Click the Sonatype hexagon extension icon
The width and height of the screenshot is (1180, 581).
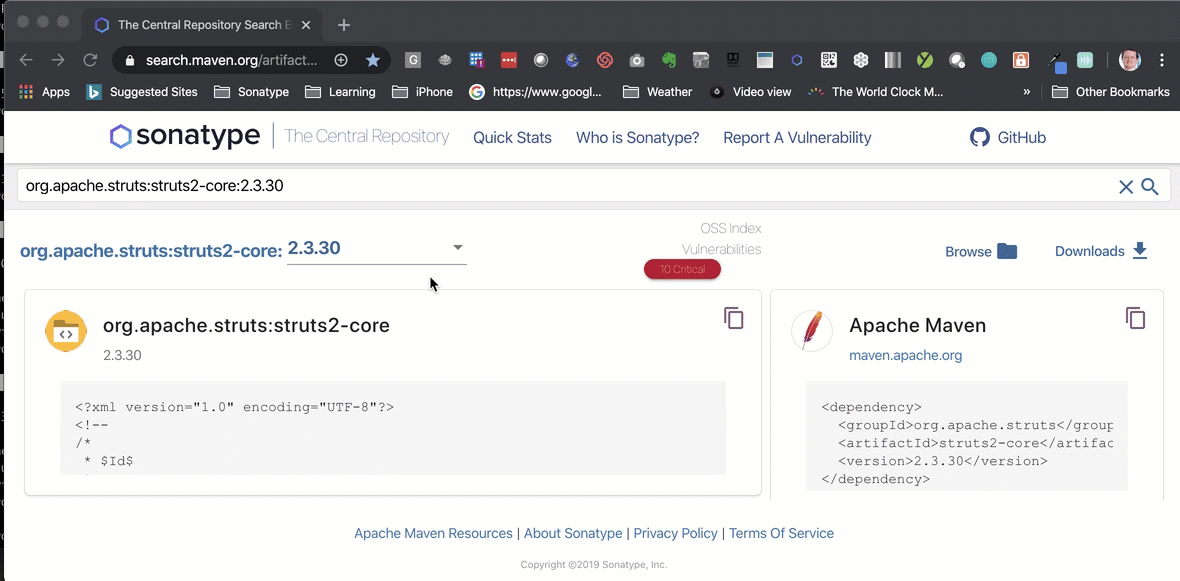(797, 60)
